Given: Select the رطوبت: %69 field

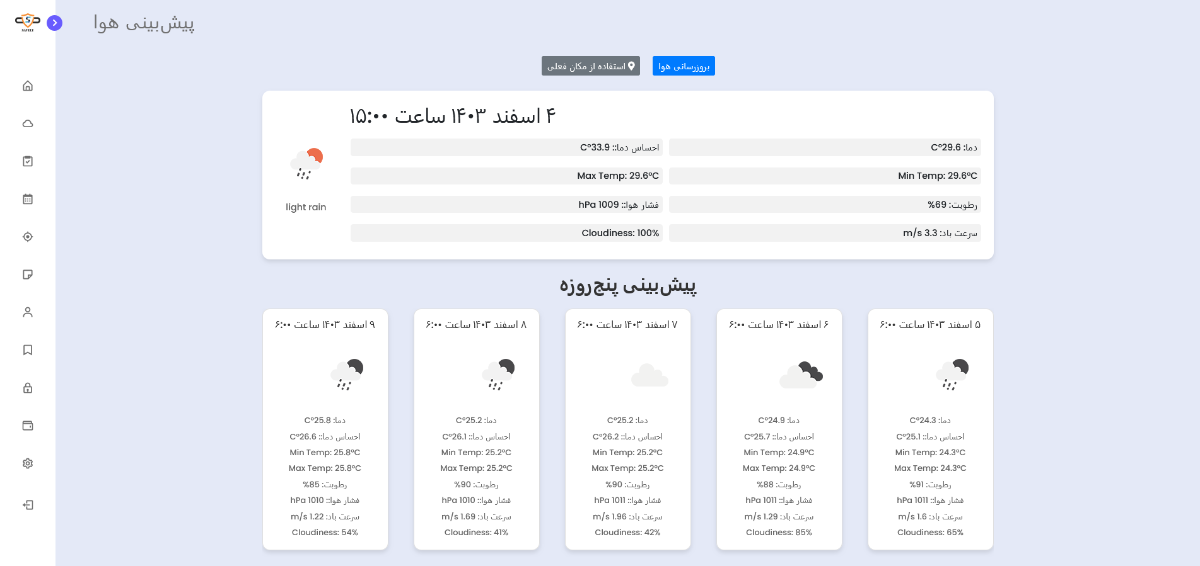Looking at the screenshot, I should click(825, 204).
